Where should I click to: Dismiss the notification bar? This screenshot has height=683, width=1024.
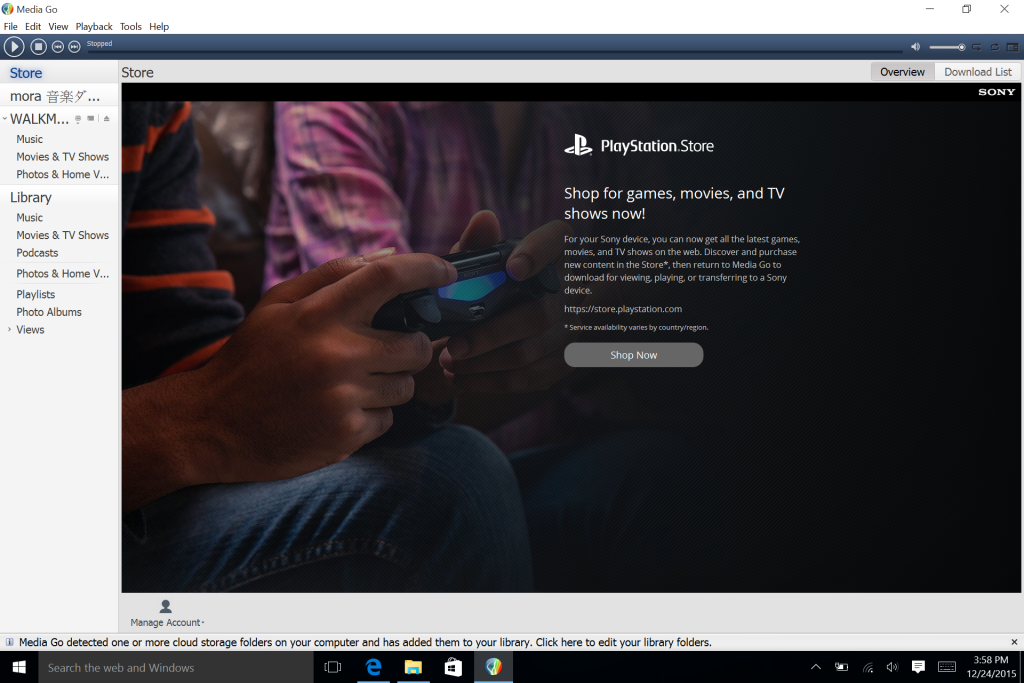point(1014,643)
